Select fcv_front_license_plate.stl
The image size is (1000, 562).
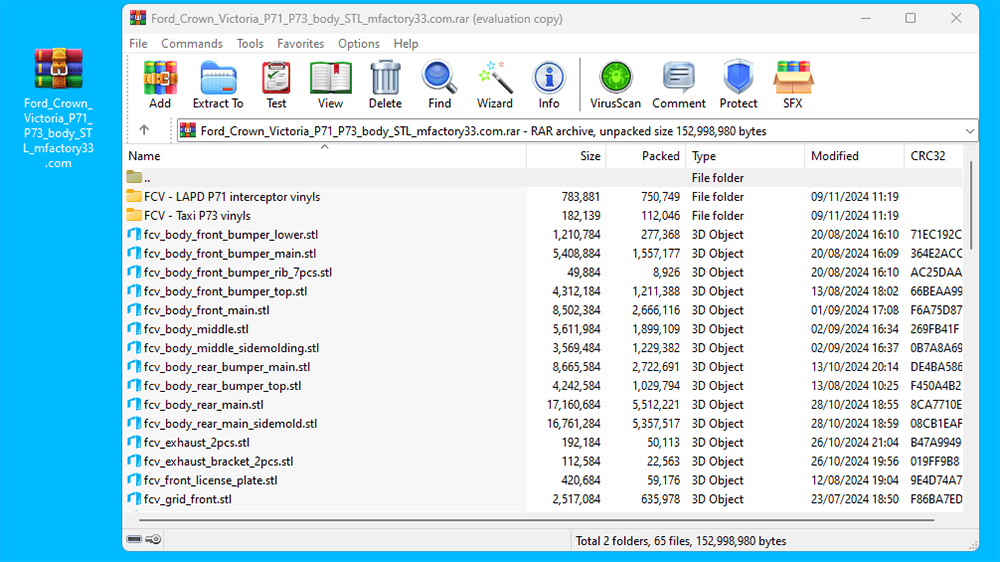(202, 480)
